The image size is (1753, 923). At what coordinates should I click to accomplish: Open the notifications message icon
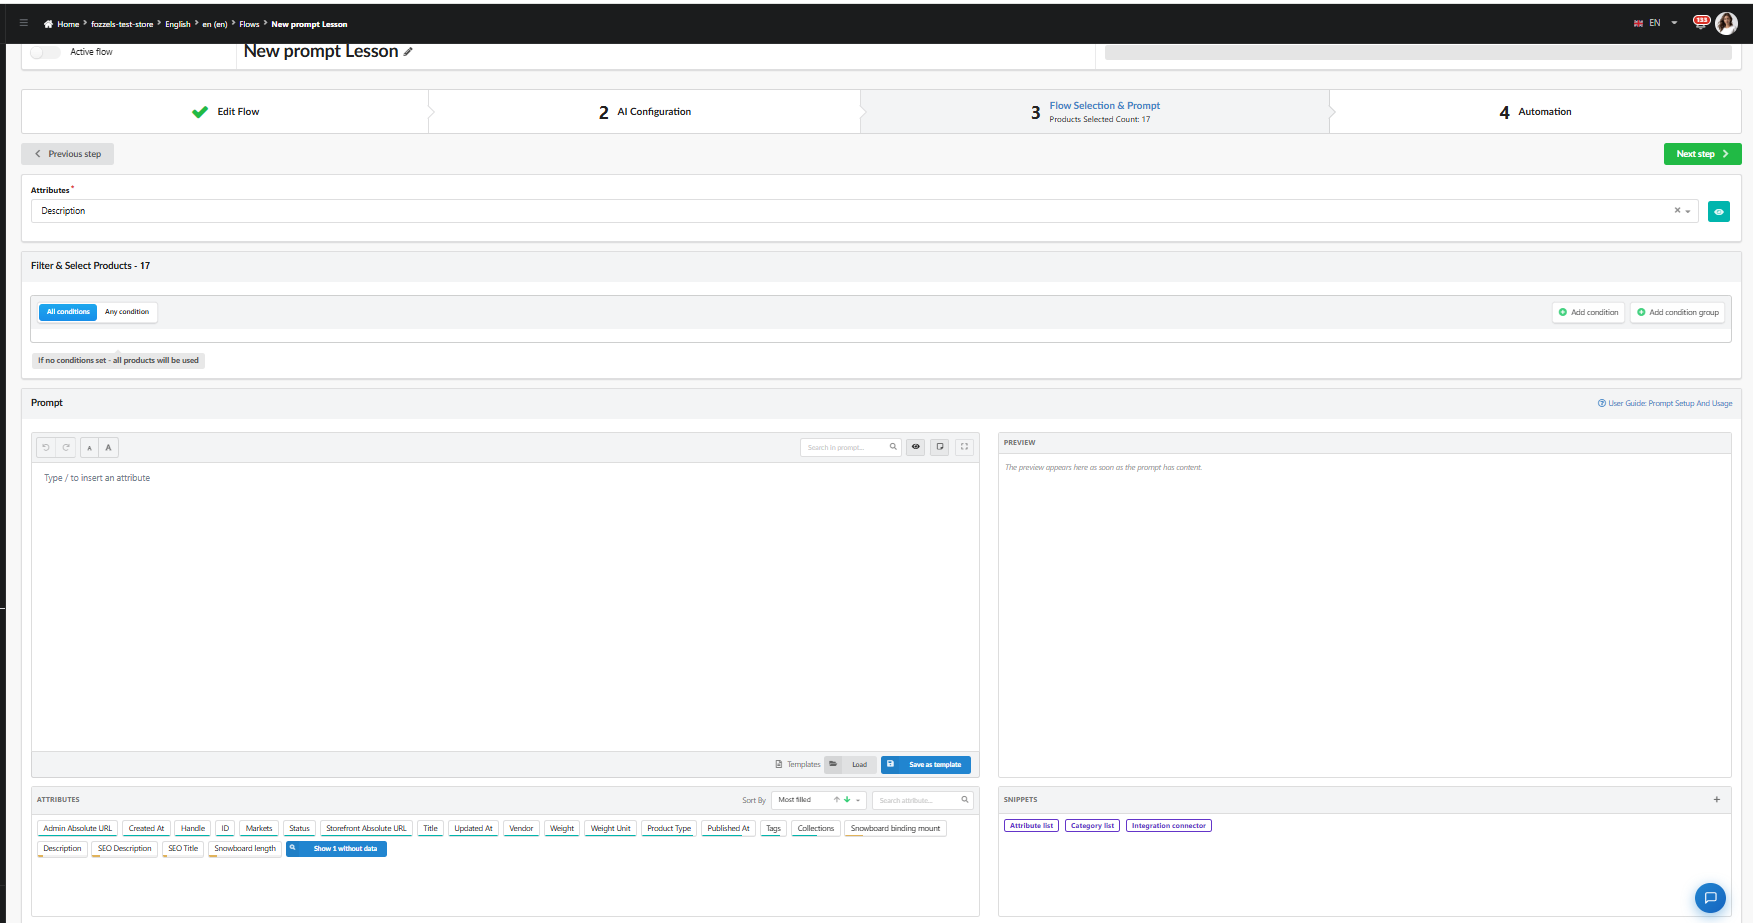coord(1701,22)
